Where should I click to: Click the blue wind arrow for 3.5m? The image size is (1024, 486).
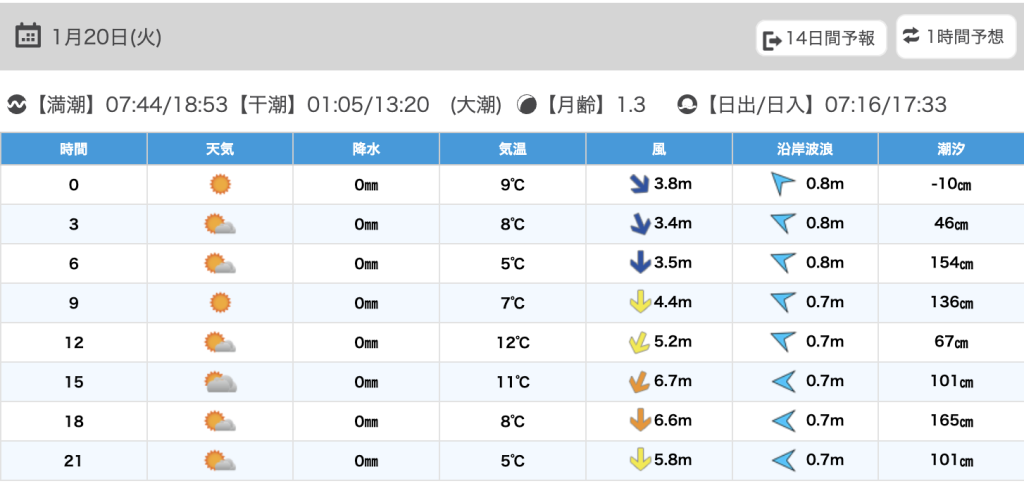tap(638, 263)
